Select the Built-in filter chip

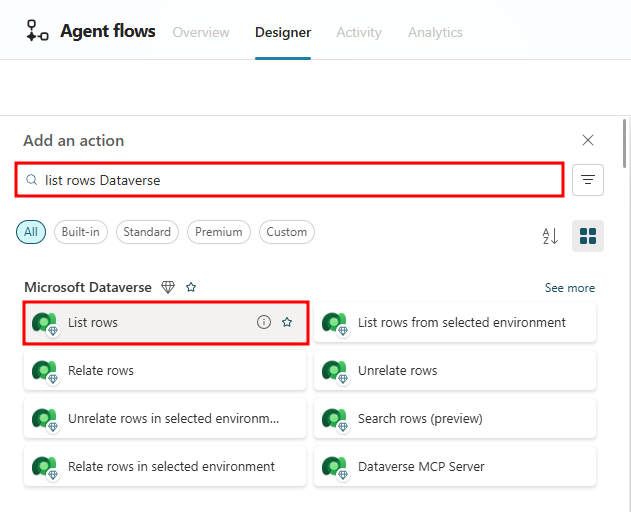(80, 232)
